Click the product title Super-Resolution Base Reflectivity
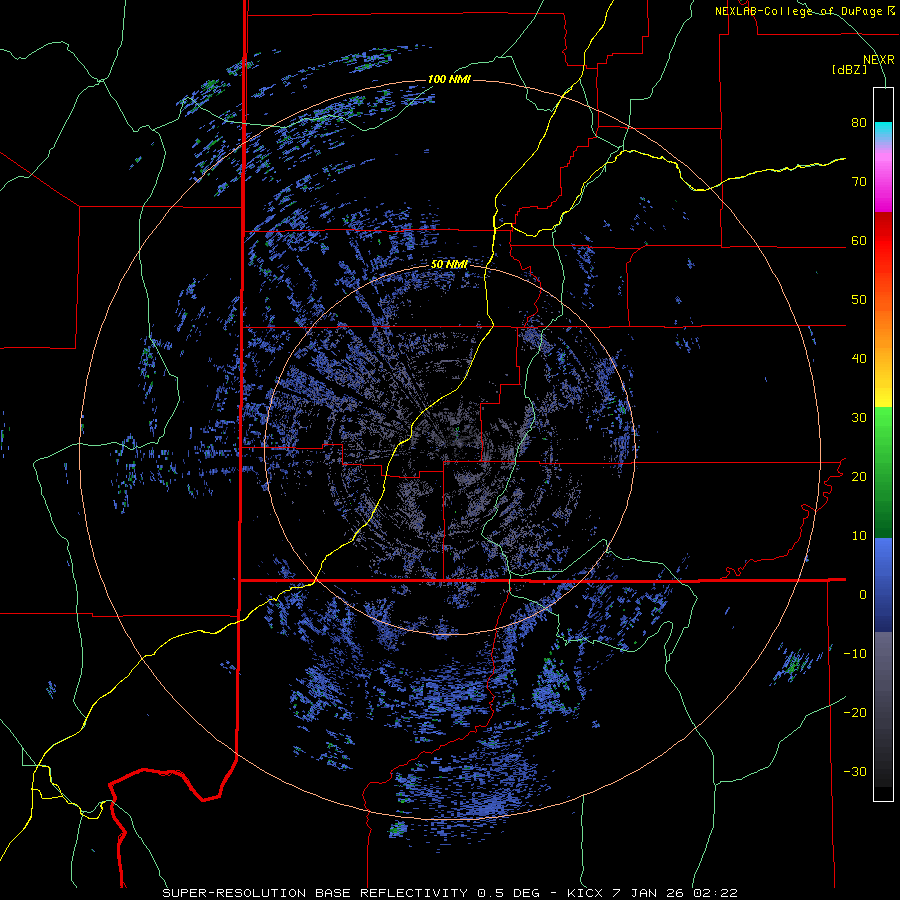This screenshot has height=900, width=900. pyautogui.click(x=316, y=893)
